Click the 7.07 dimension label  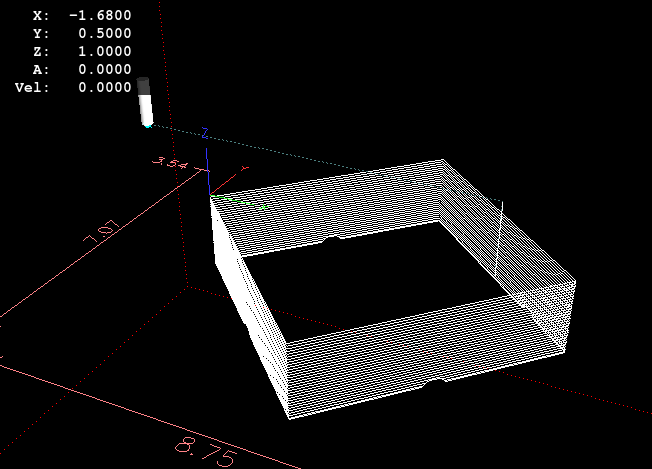100,236
